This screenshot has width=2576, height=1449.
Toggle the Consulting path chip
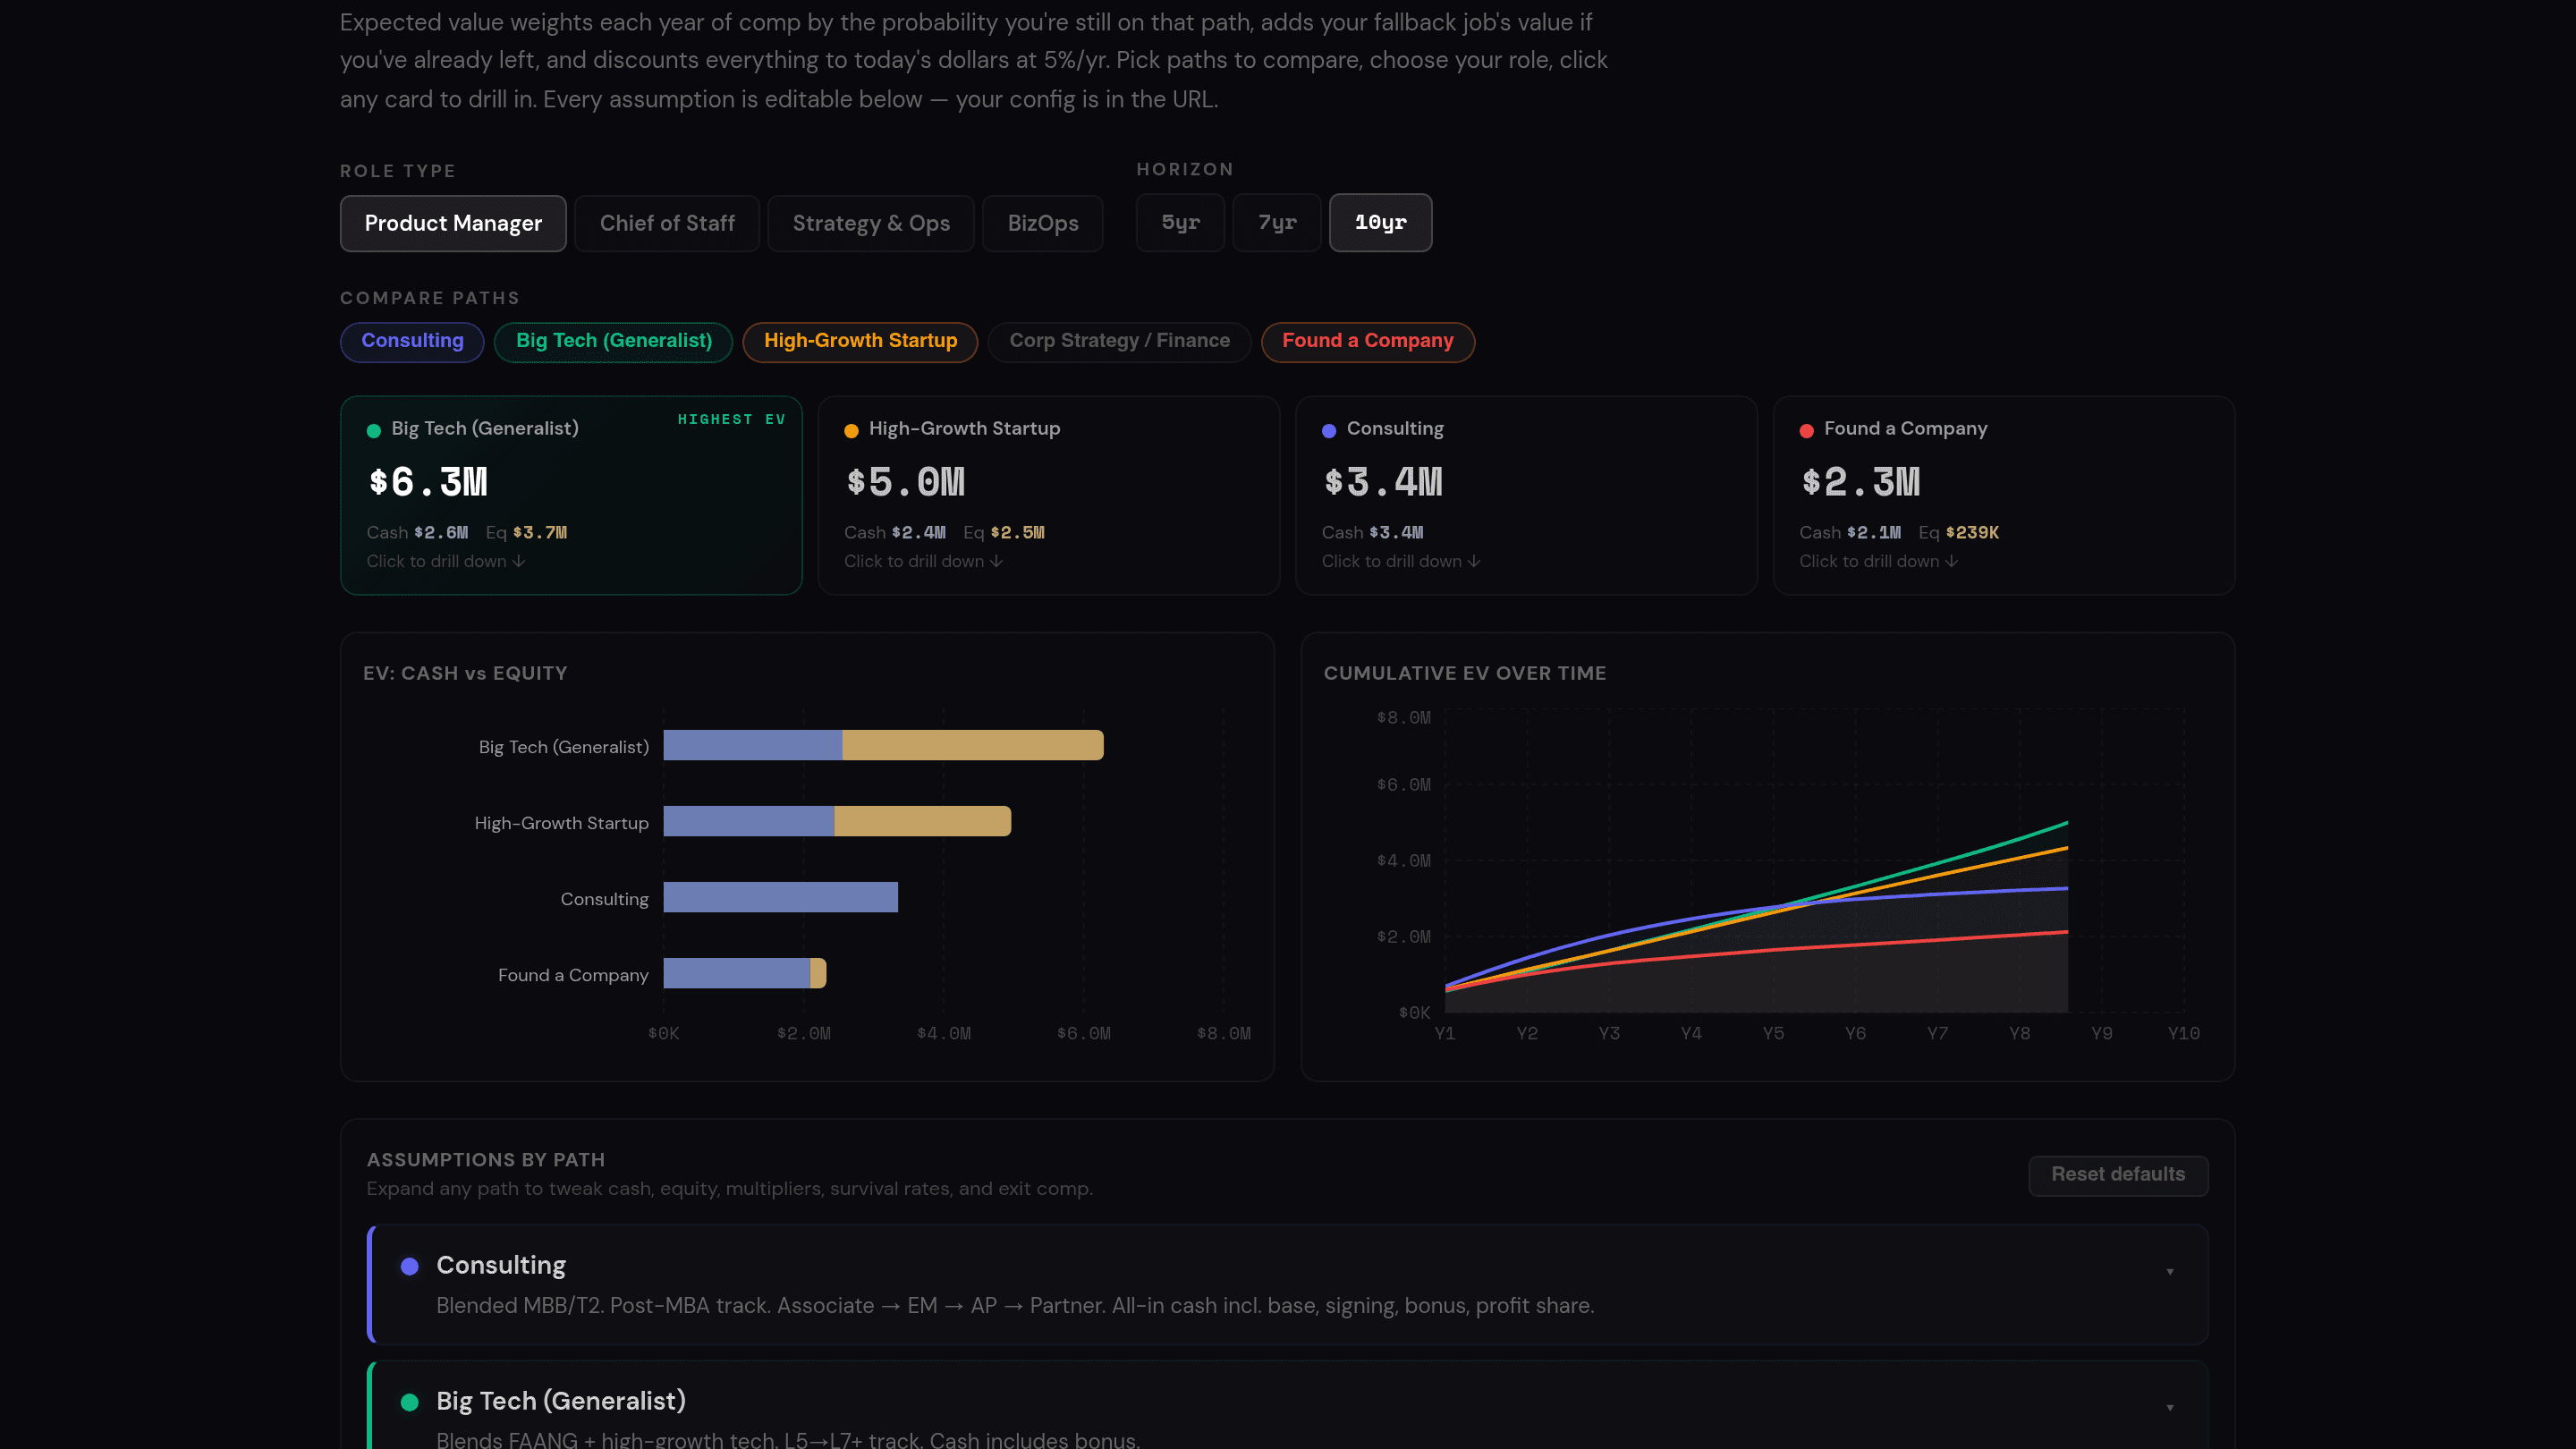pos(412,341)
